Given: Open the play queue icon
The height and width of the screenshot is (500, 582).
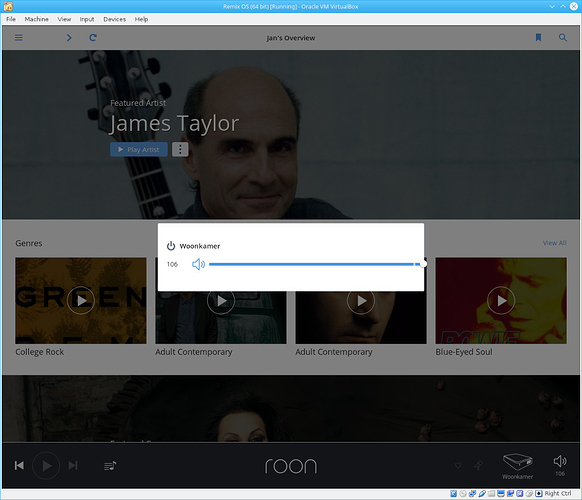Looking at the screenshot, I should click(110, 465).
